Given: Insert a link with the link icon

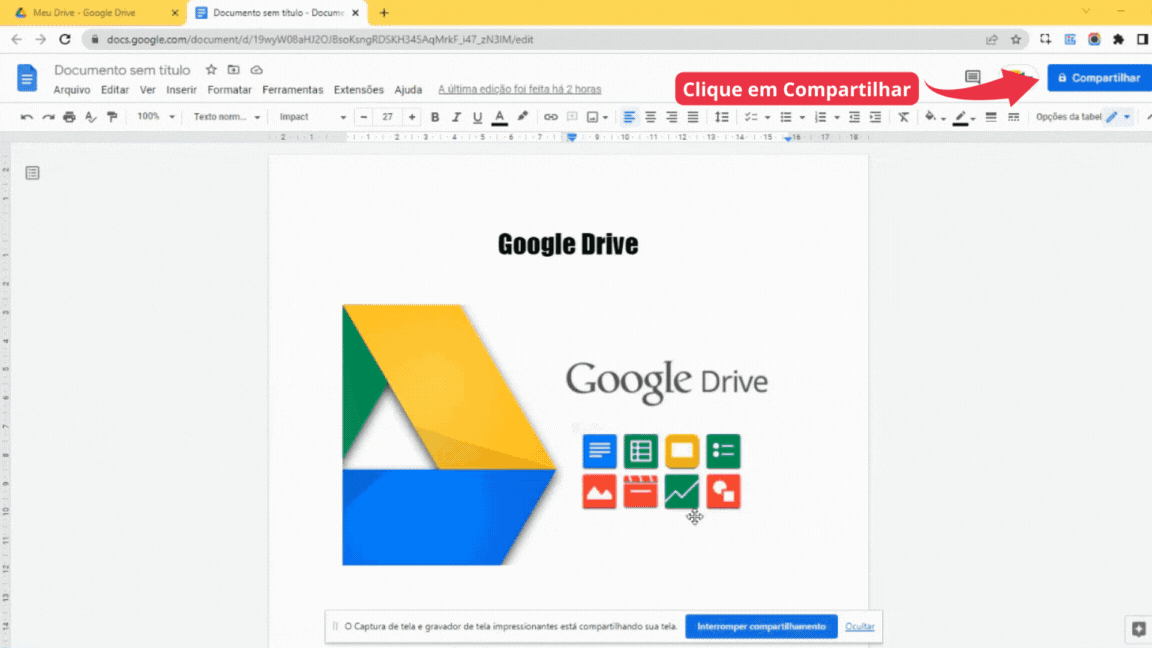Looking at the screenshot, I should tap(550, 117).
